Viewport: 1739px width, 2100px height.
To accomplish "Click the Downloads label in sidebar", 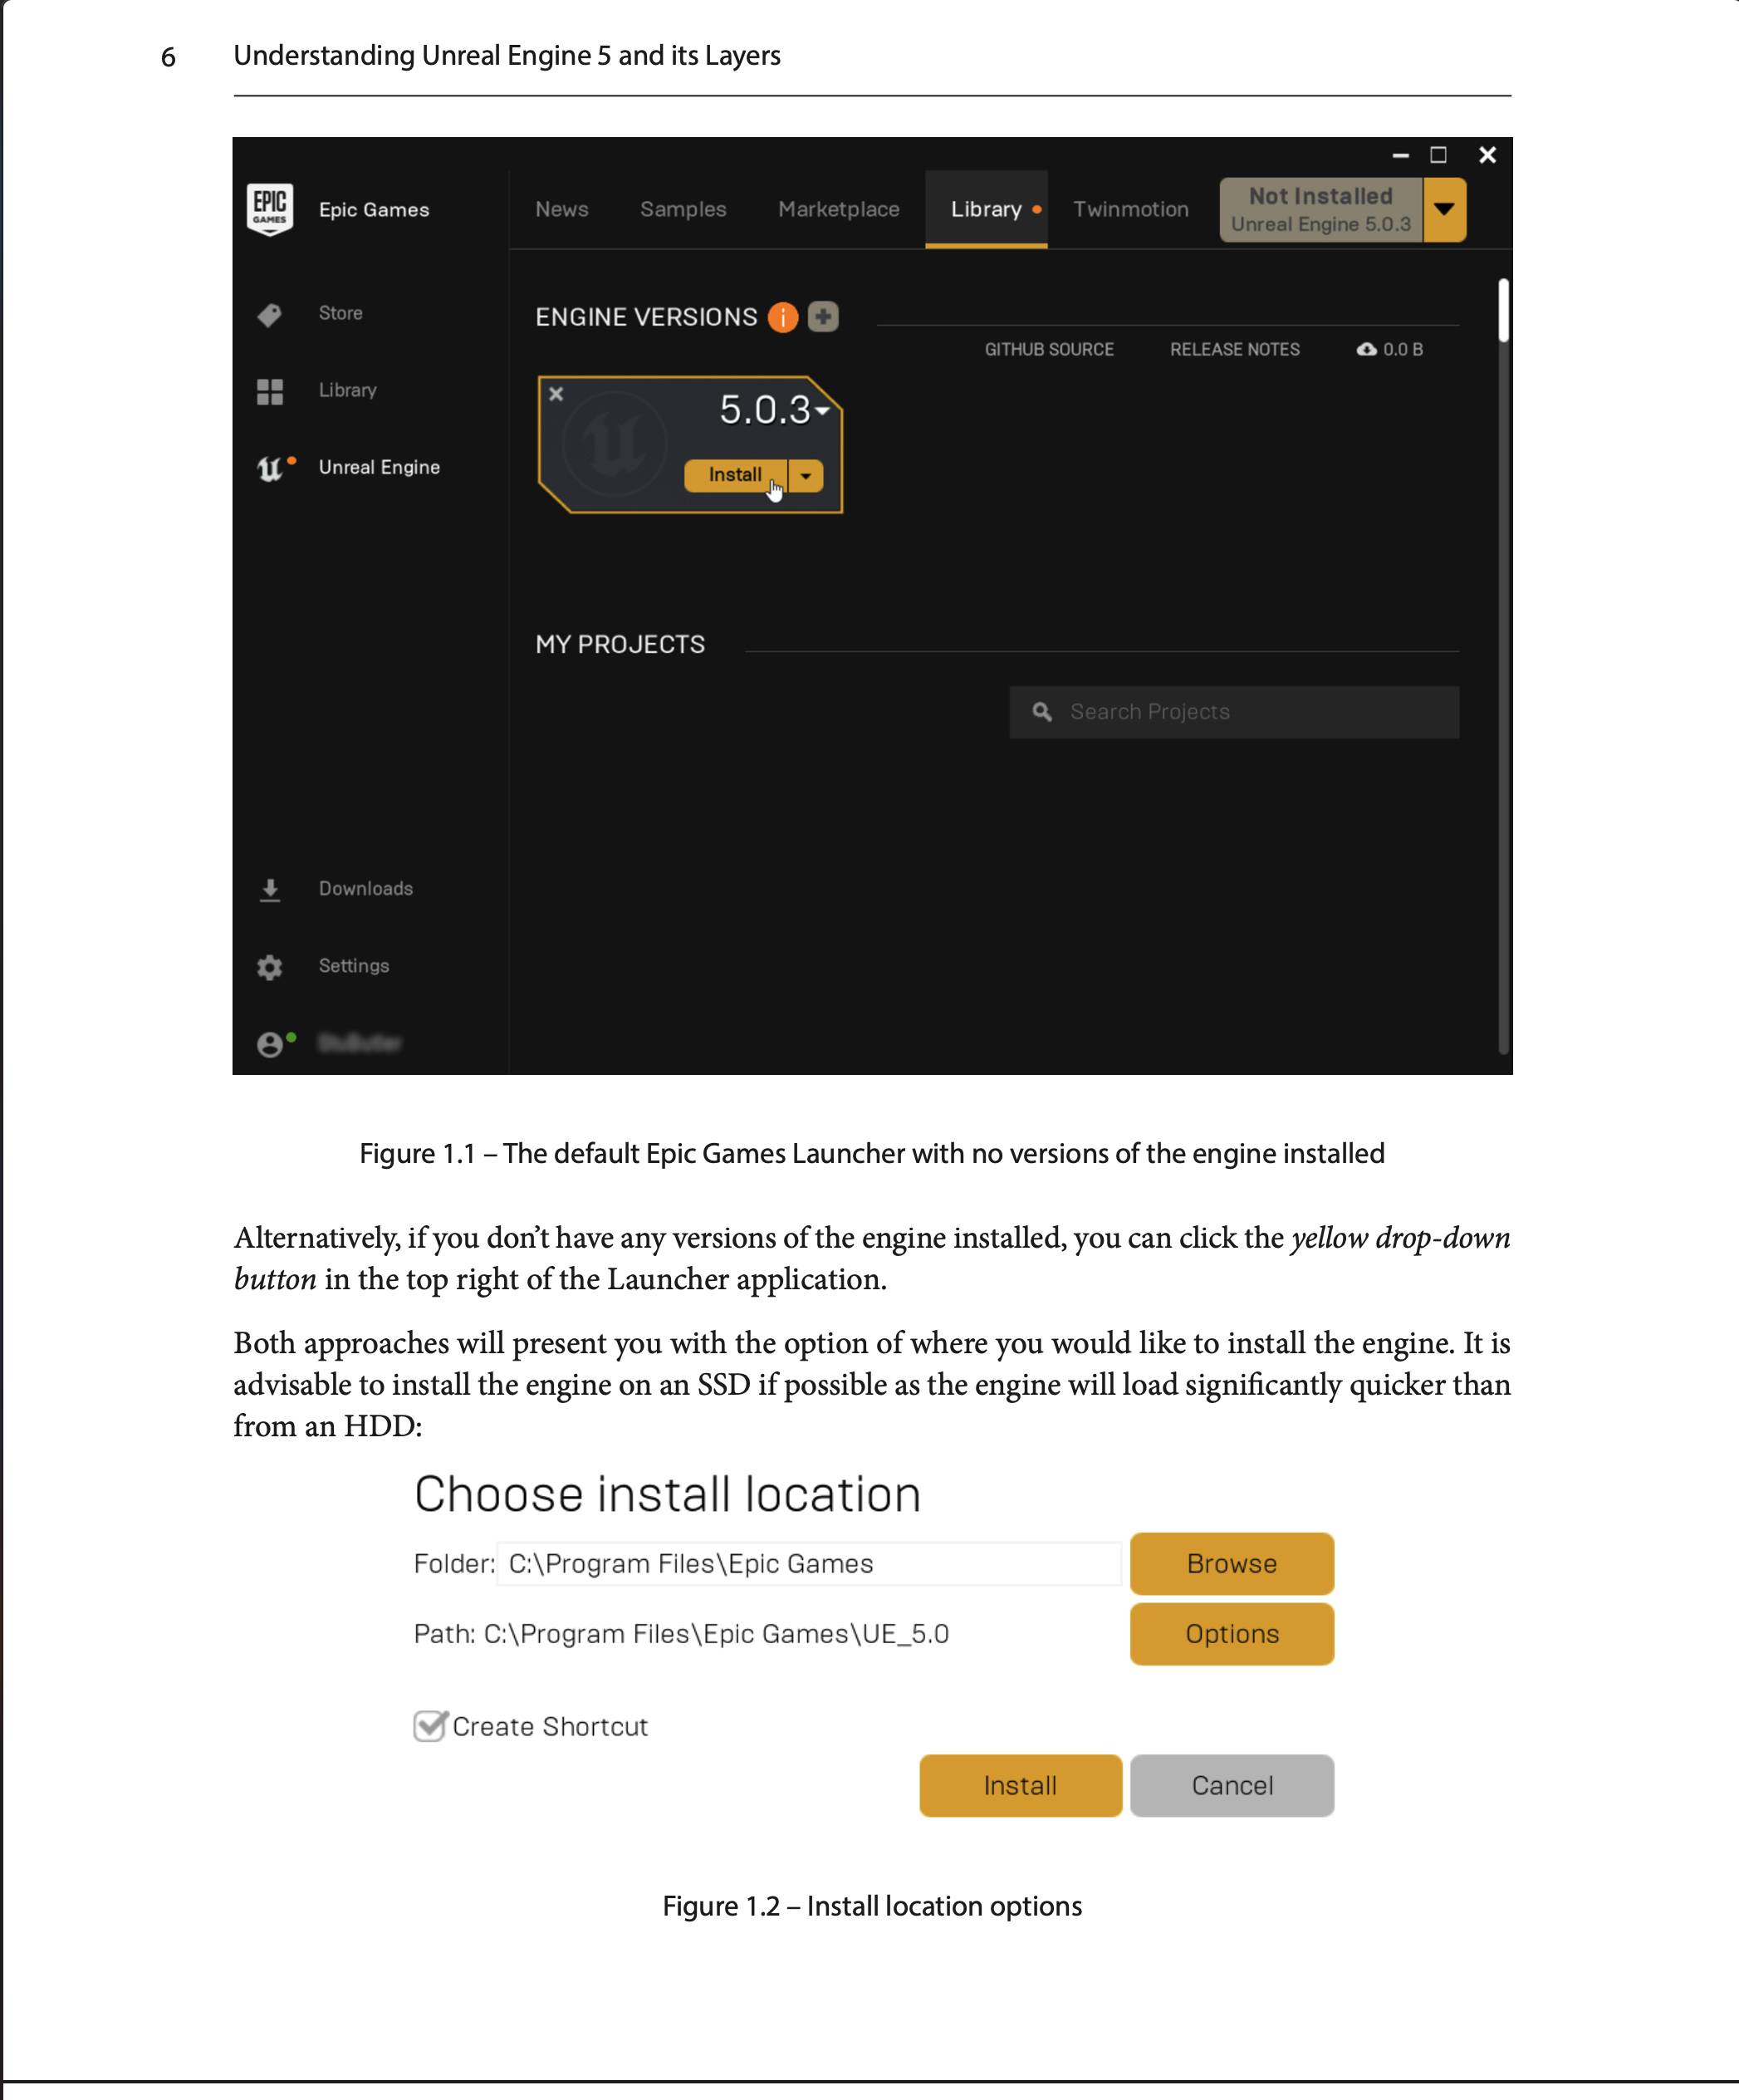I will 366,888.
